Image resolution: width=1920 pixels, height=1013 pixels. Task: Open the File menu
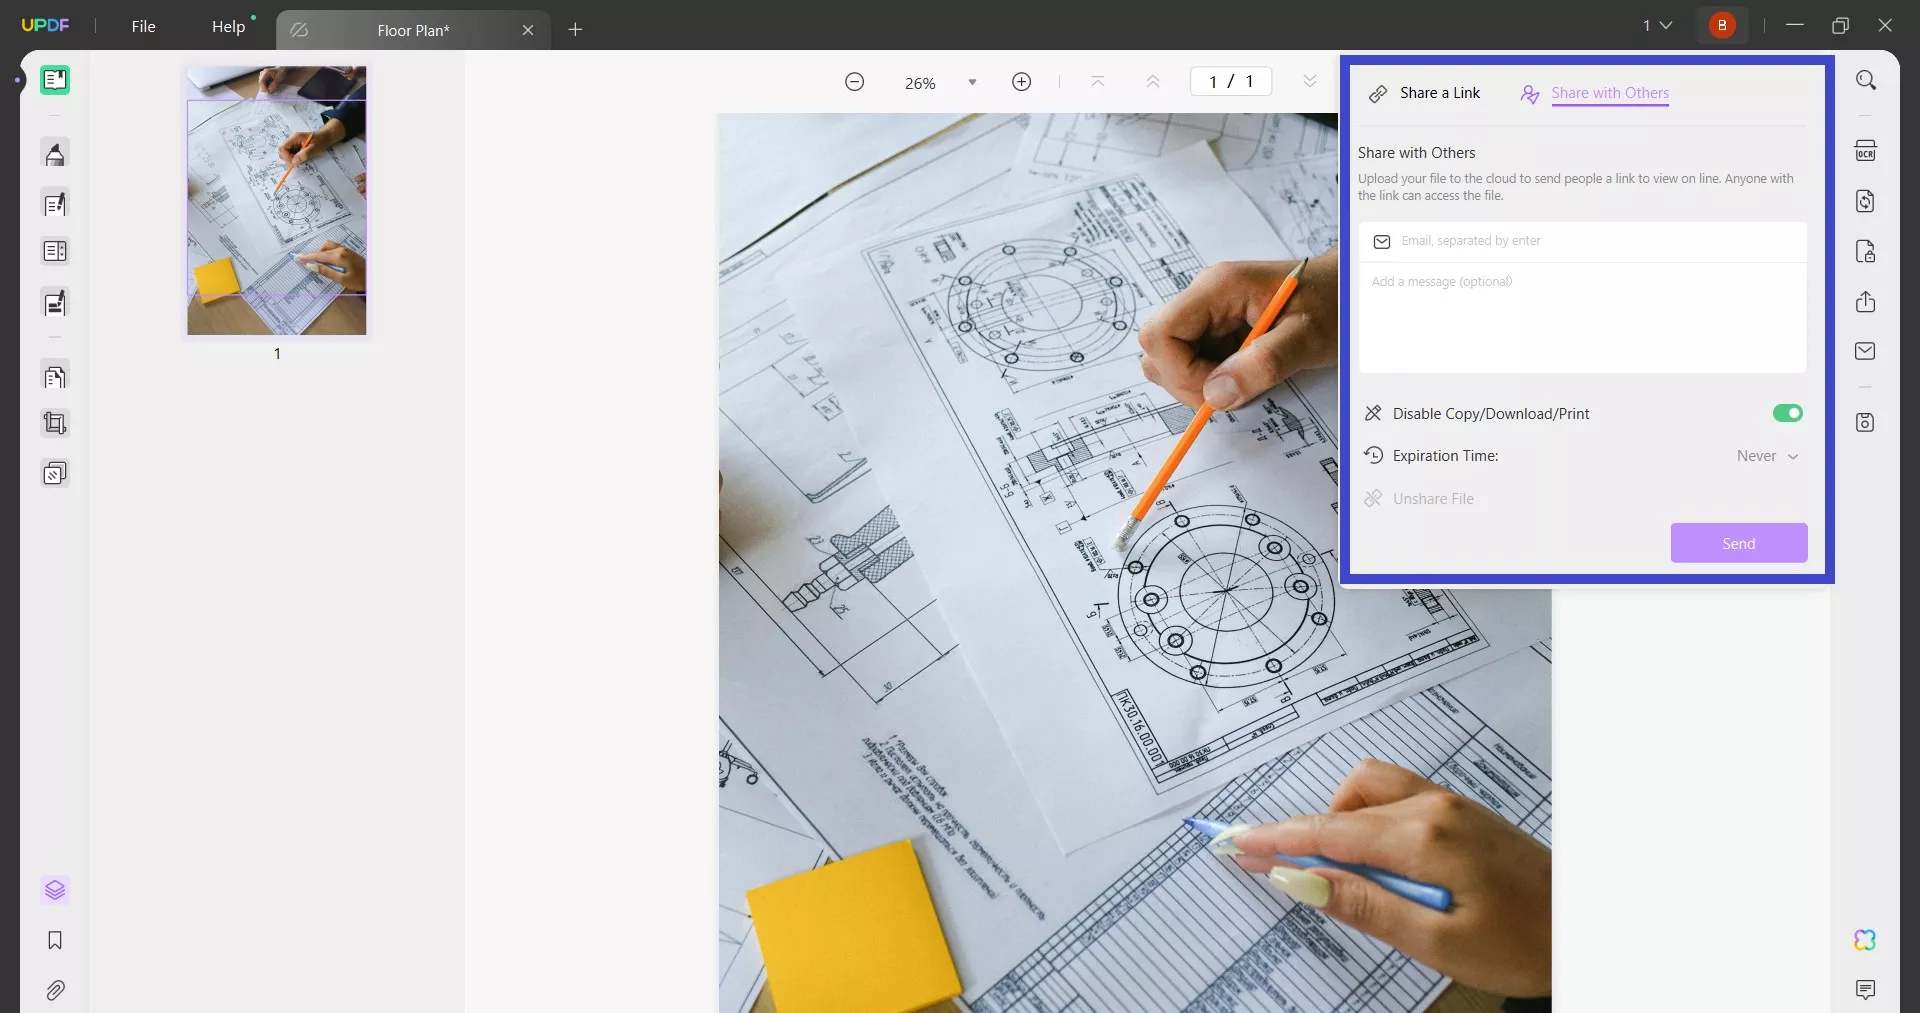143,26
